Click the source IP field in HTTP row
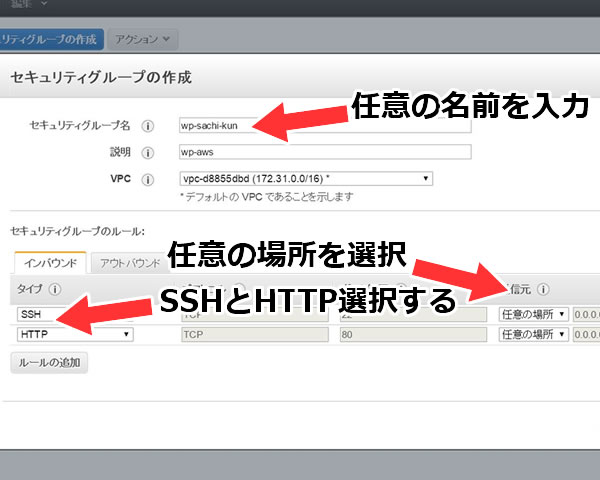 [x=586, y=335]
